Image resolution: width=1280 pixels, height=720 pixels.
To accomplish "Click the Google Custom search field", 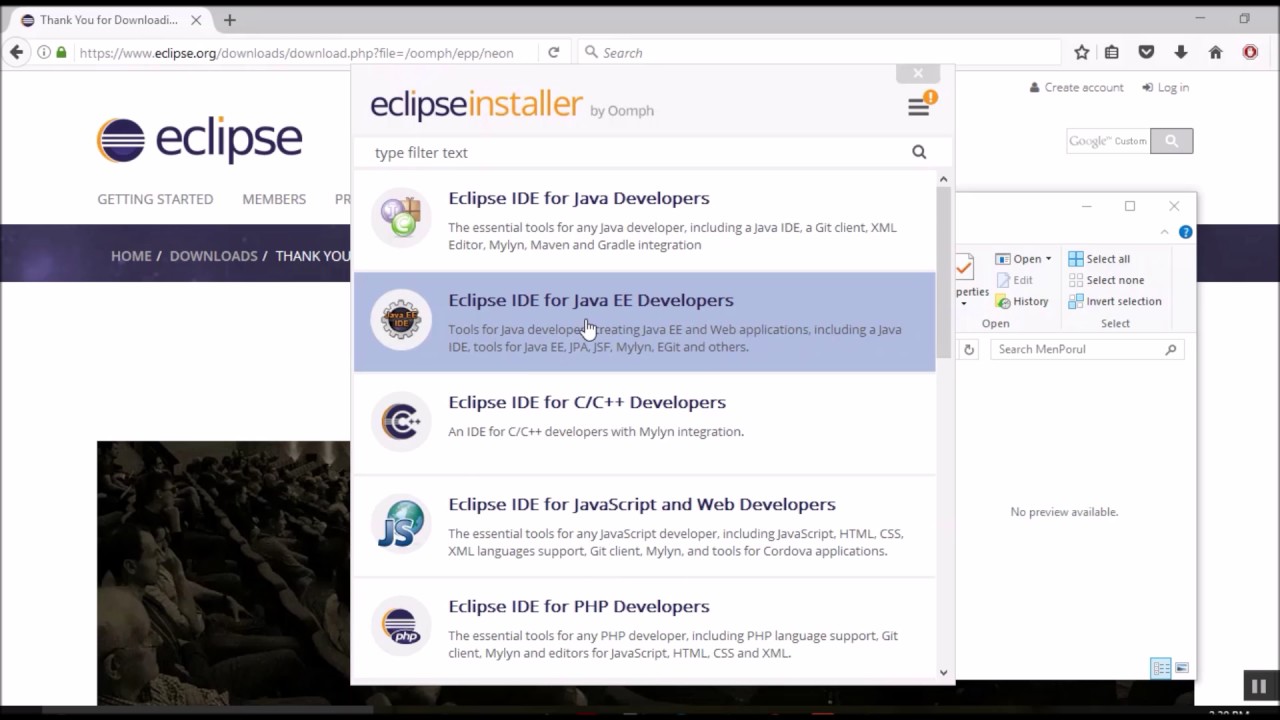I will click(x=1108, y=141).
